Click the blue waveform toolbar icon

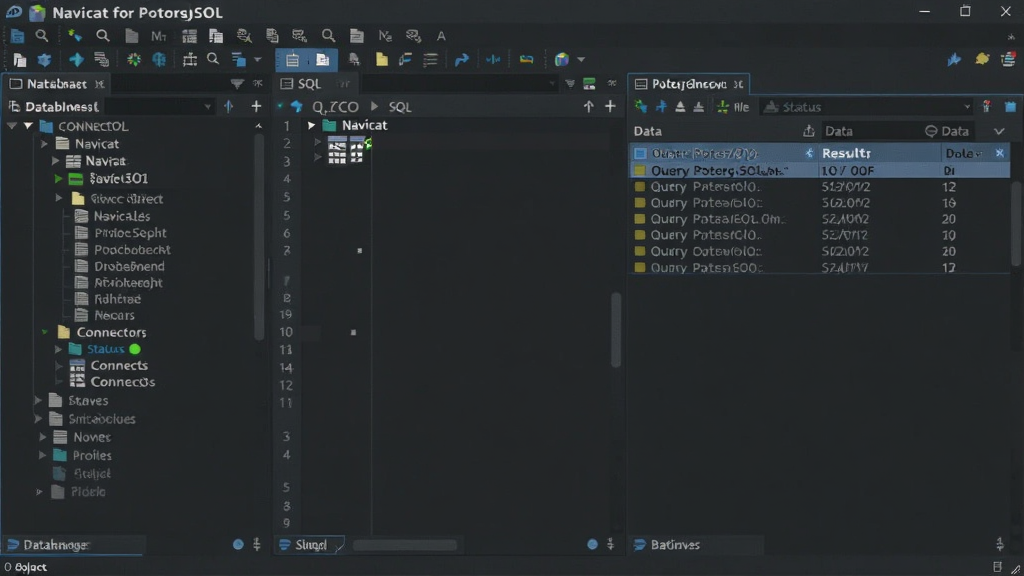click(x=493, y=60)
